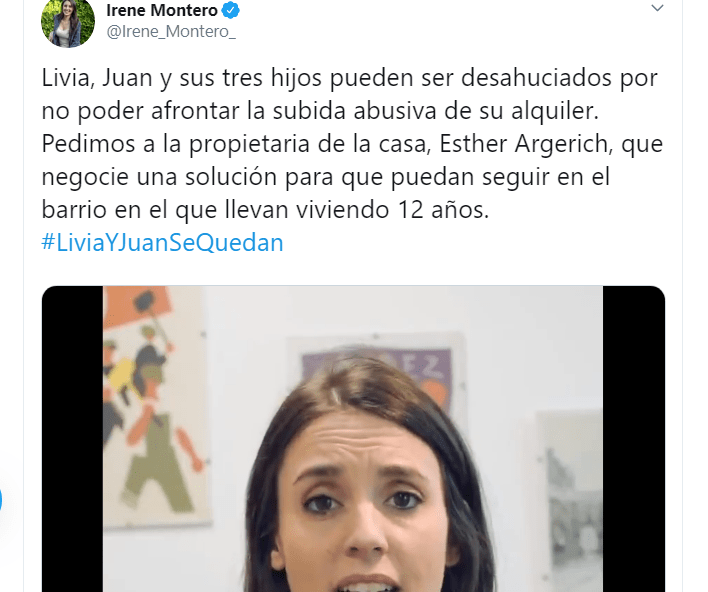
Task: Click the tweet line starting 'Livia, Juan'
Action: pos(349,78)
